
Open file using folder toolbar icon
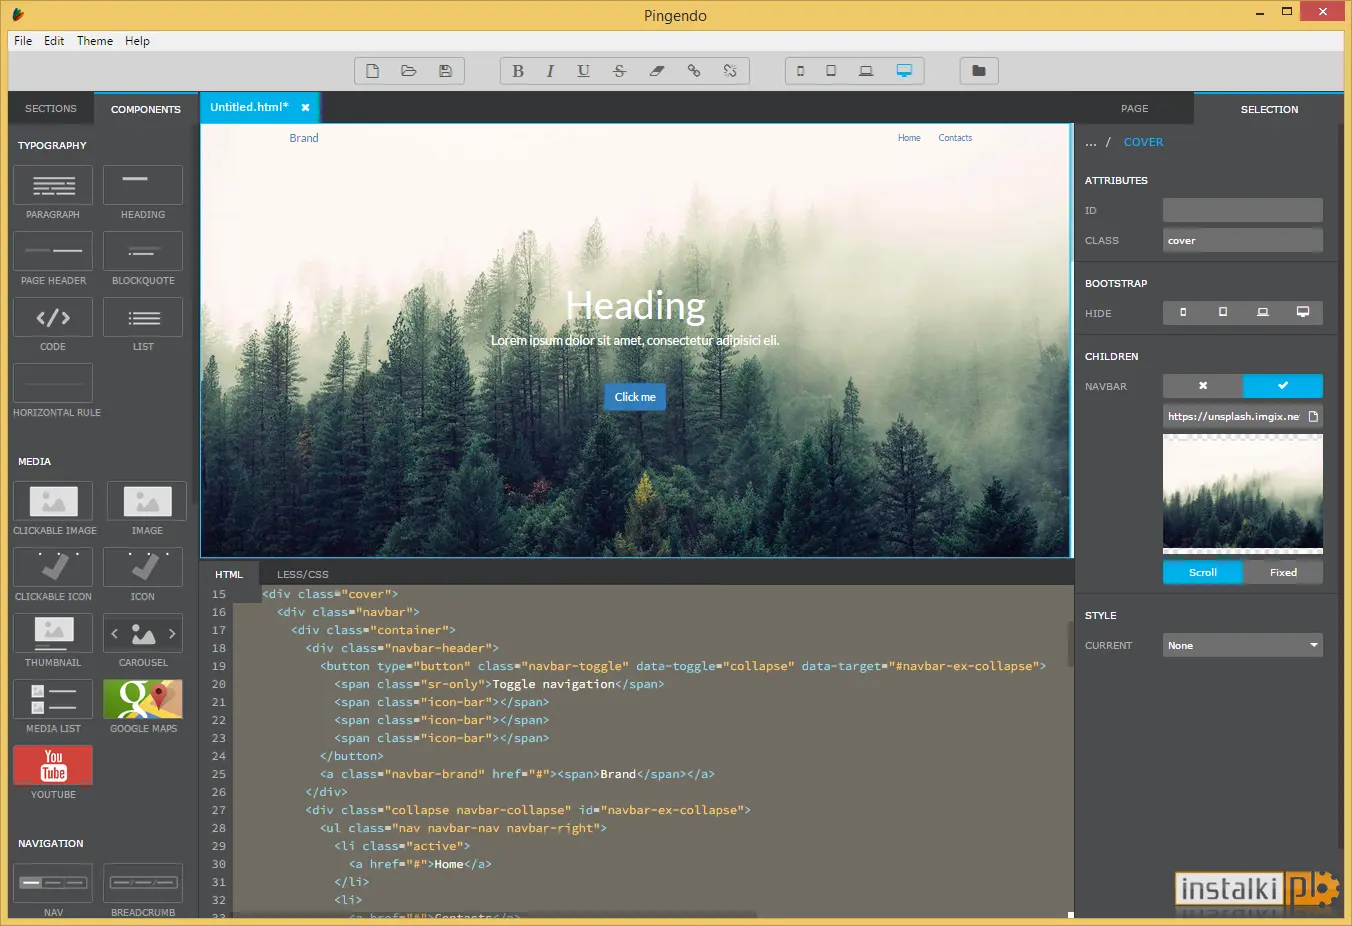(408, 71)
